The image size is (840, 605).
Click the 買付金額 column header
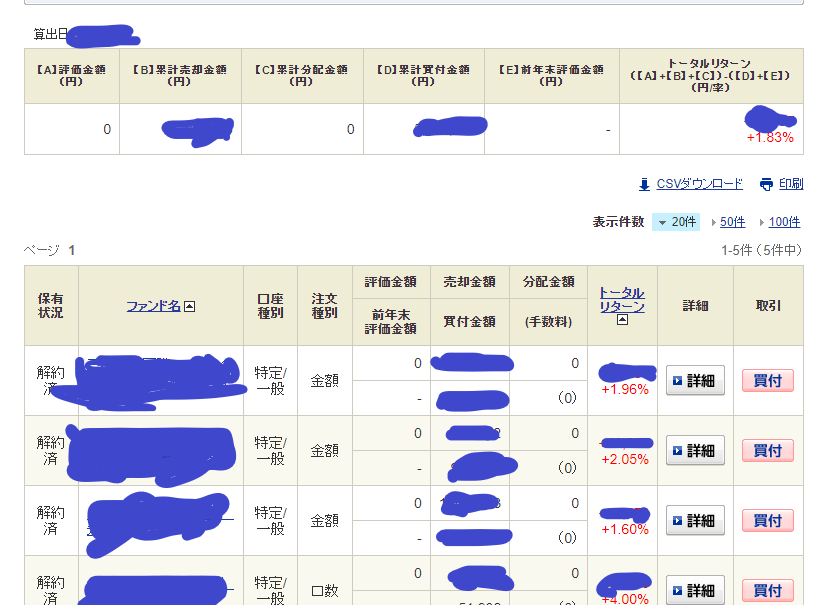click(469, 322)
